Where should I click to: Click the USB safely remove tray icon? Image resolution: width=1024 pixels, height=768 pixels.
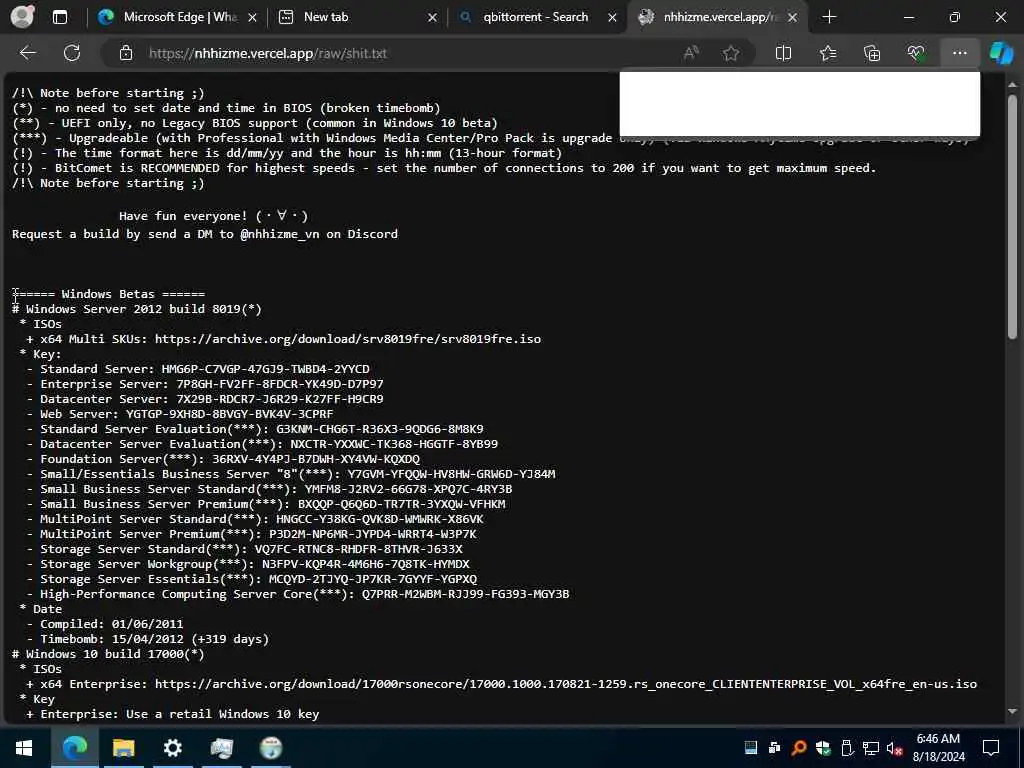[x=847, y=748]
